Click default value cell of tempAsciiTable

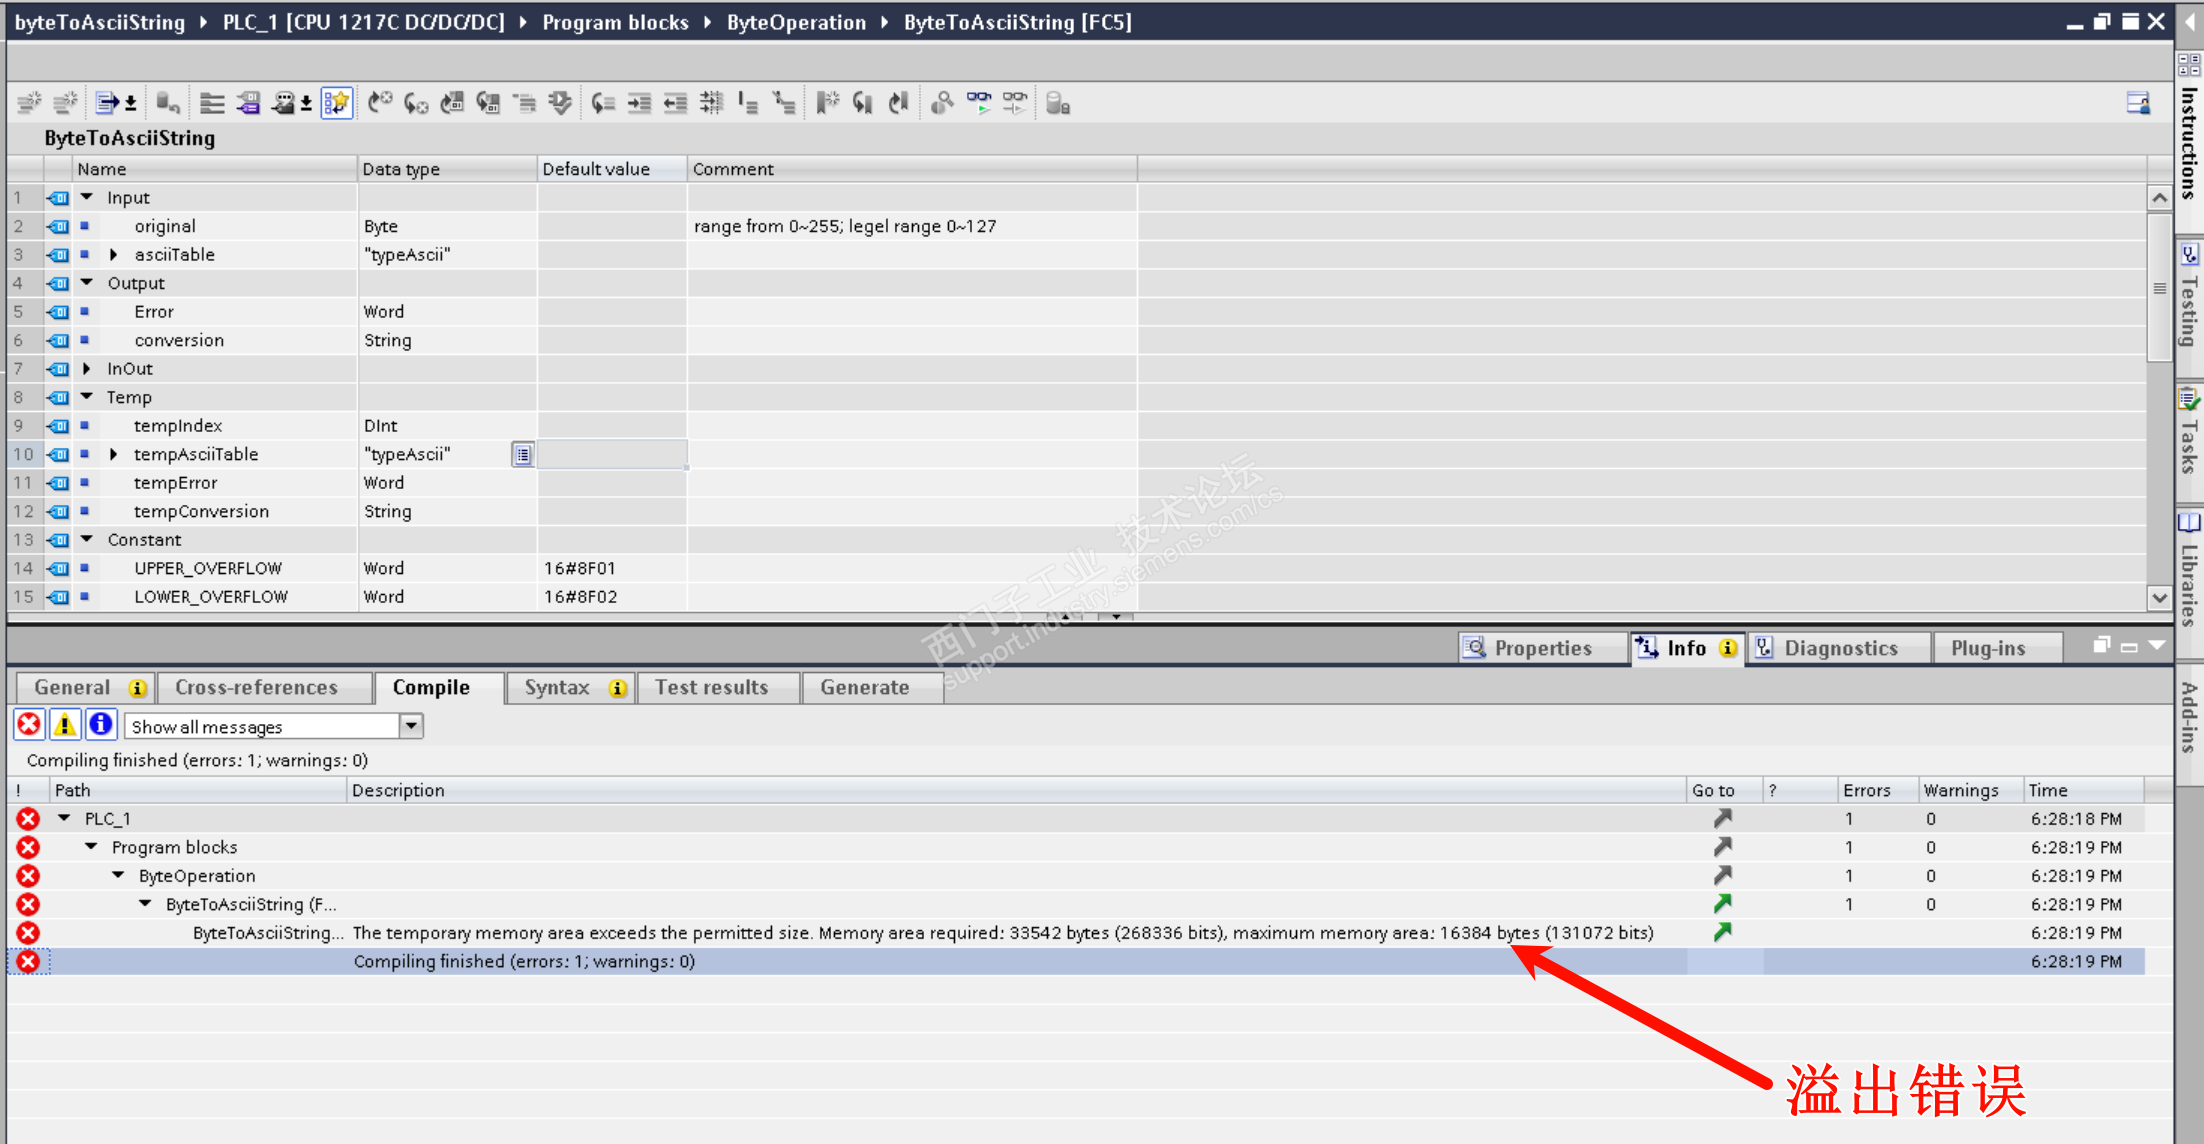click(611, 455)
